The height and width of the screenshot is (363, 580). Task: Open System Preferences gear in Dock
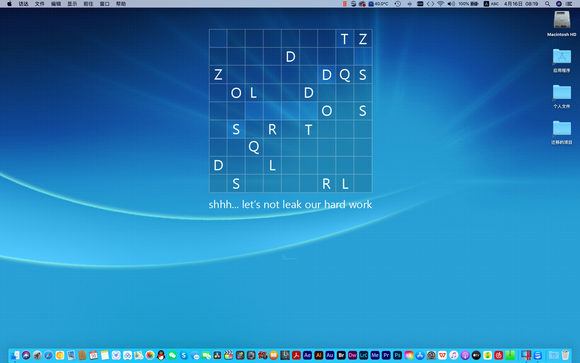431,356
